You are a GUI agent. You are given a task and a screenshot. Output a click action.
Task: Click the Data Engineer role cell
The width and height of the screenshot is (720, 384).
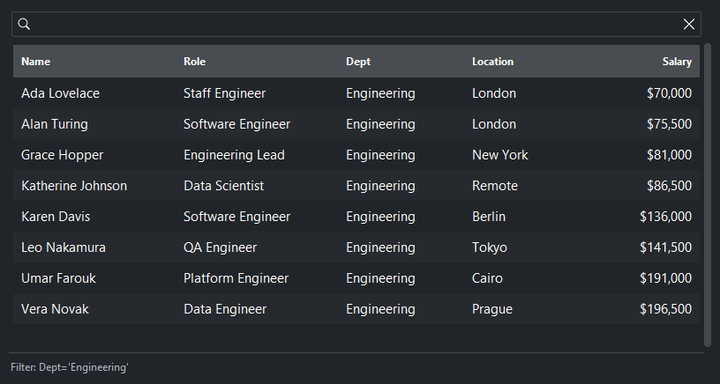225,309
